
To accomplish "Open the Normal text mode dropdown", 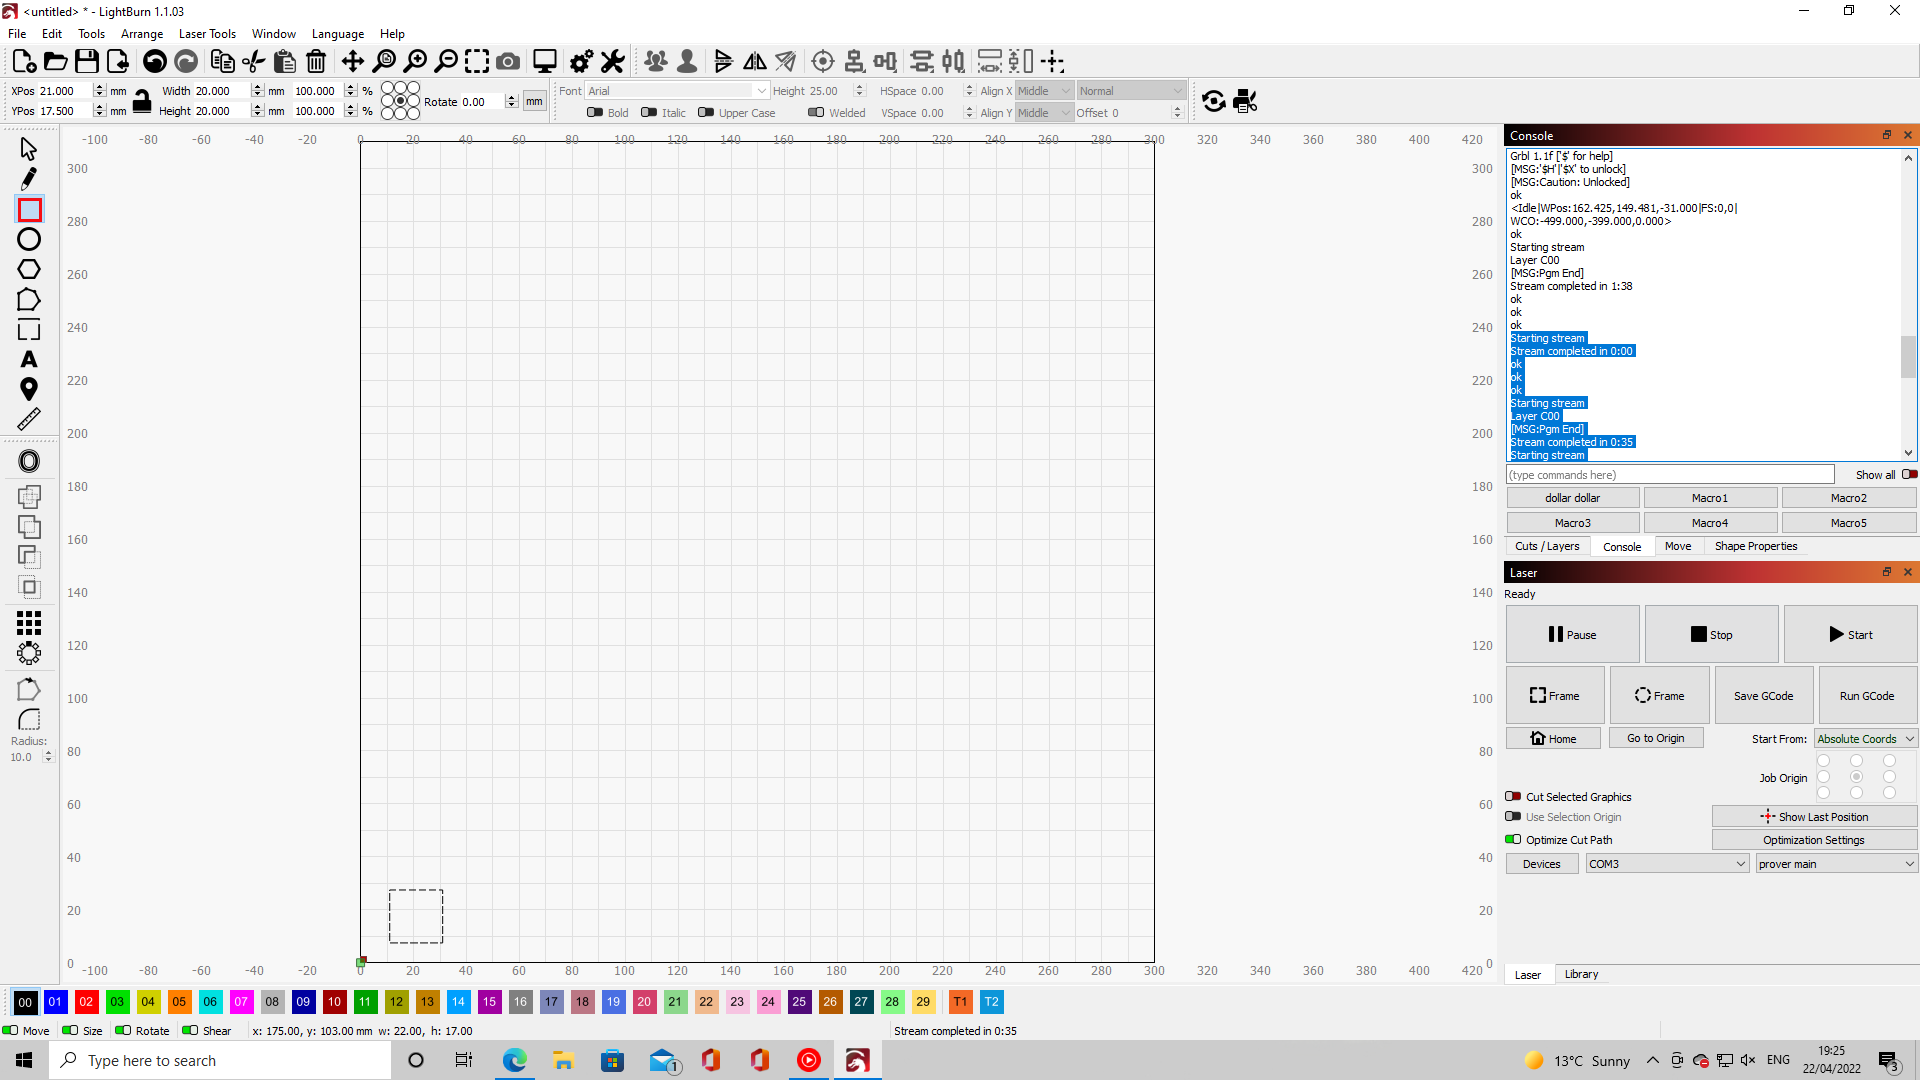I will point(1130,91).
